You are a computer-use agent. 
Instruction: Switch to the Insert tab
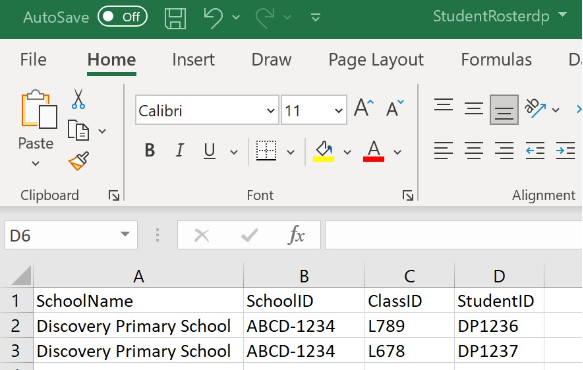click(x=193, y=59)
